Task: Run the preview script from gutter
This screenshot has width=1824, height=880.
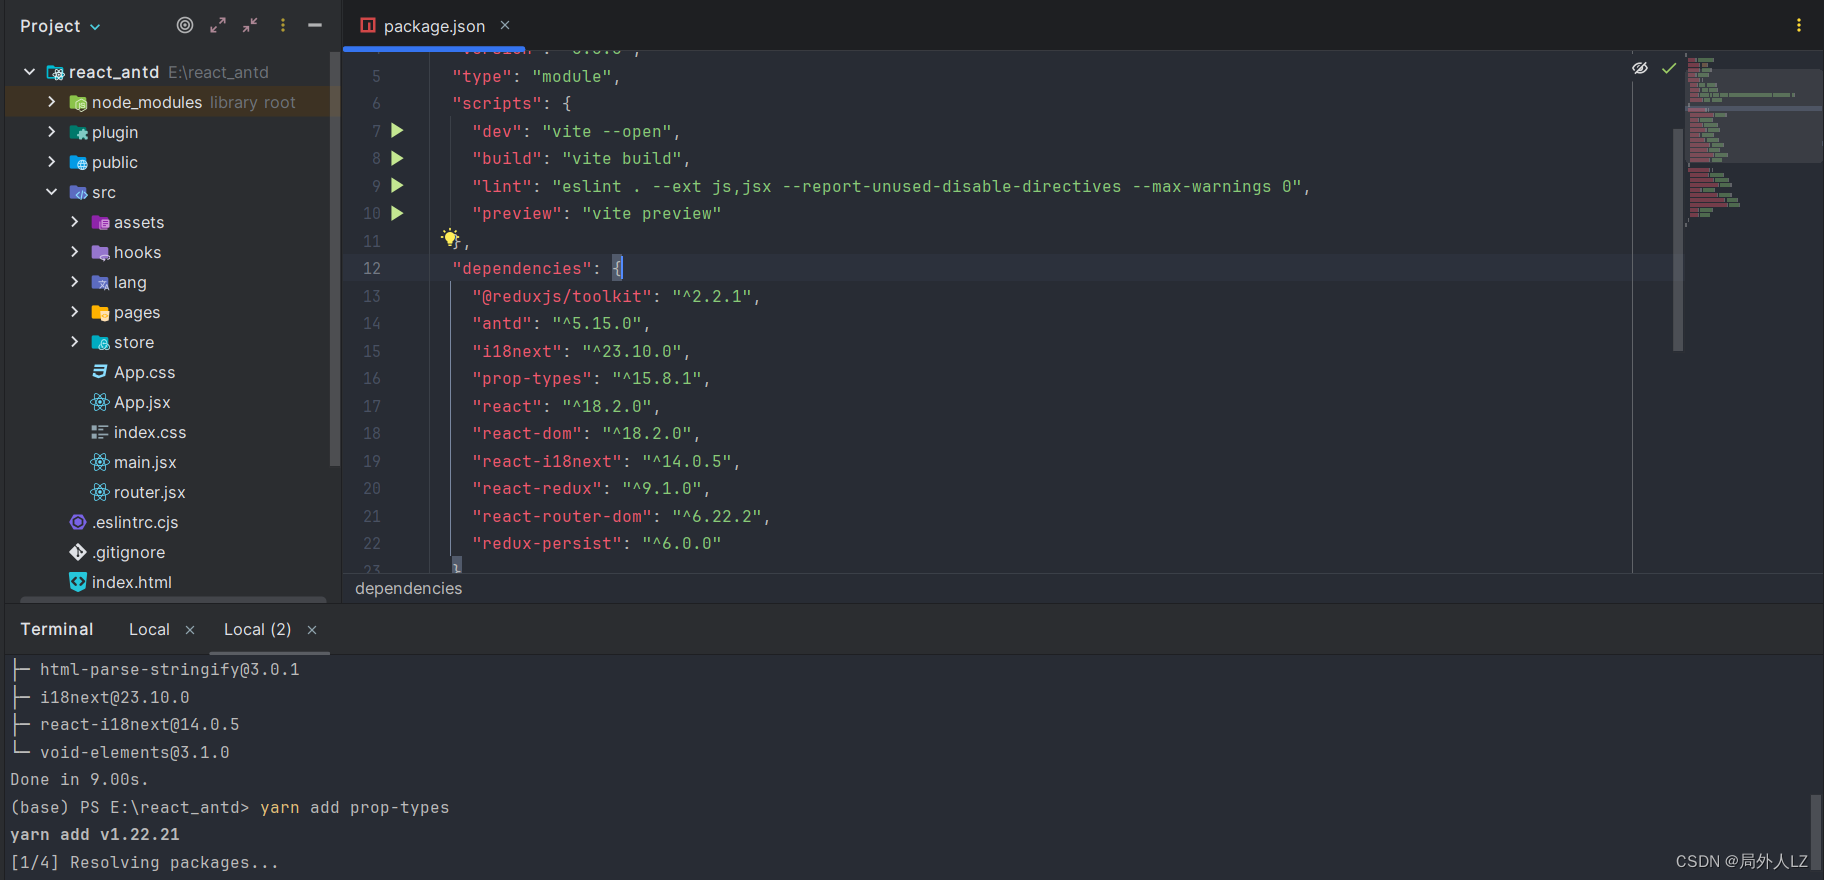Action: pyautogui.click(x=397, y=213)
